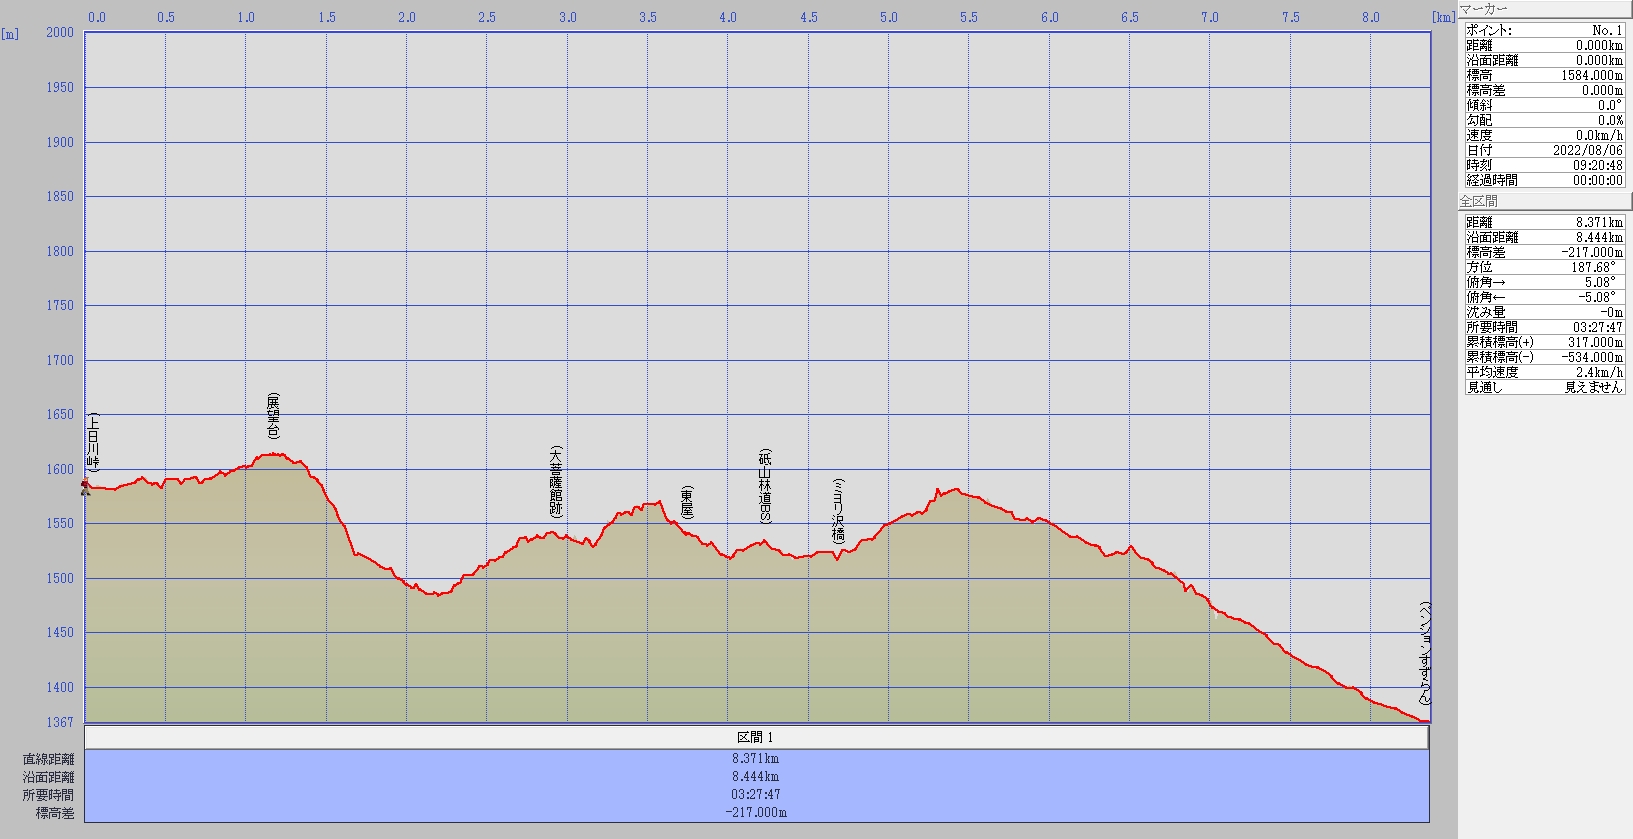Screen dimensions: 1633x839
Task: Select the 標高差 -217.000m cell in bottom table
Action: (756, 813)
